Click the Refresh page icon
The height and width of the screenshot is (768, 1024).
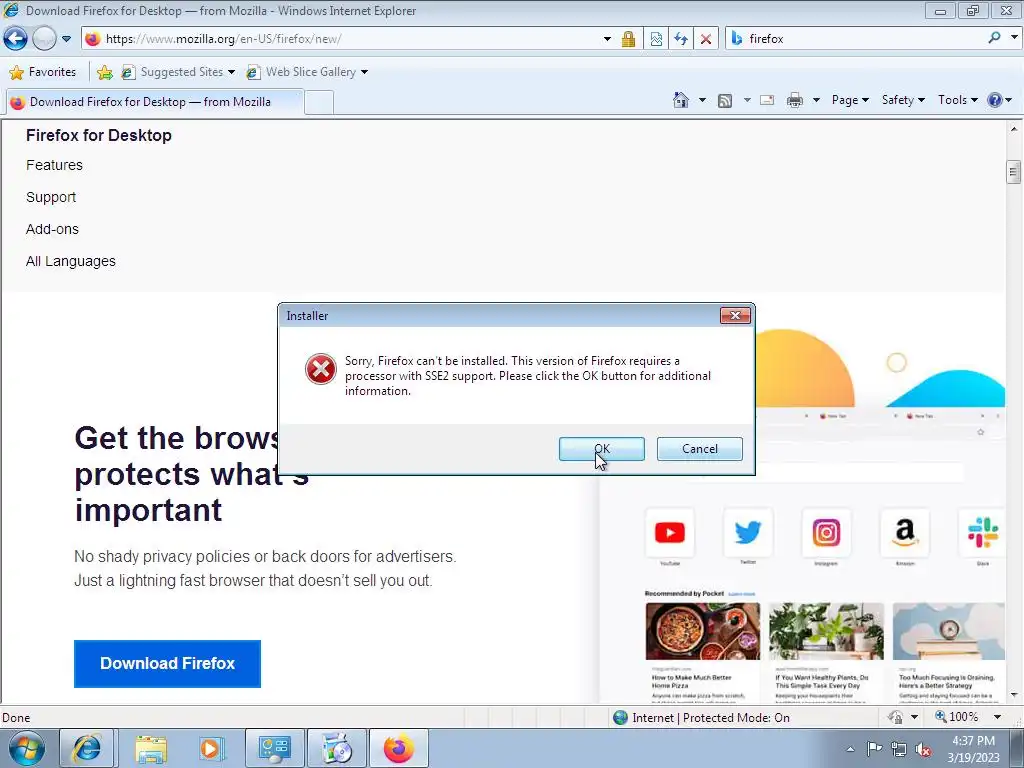coord(681,39)
